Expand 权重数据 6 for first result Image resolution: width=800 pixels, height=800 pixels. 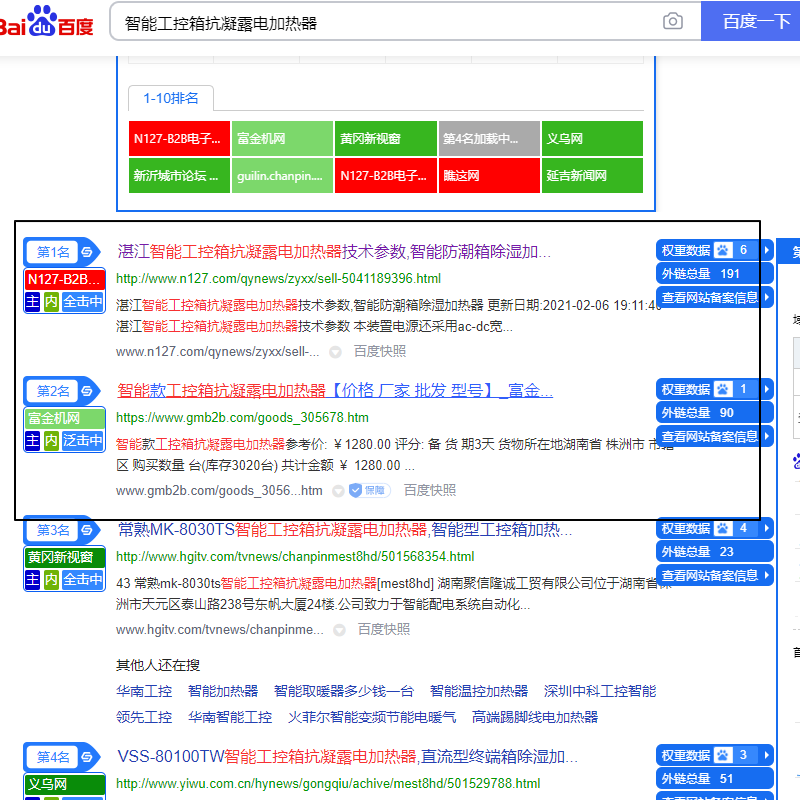[714, 250]
